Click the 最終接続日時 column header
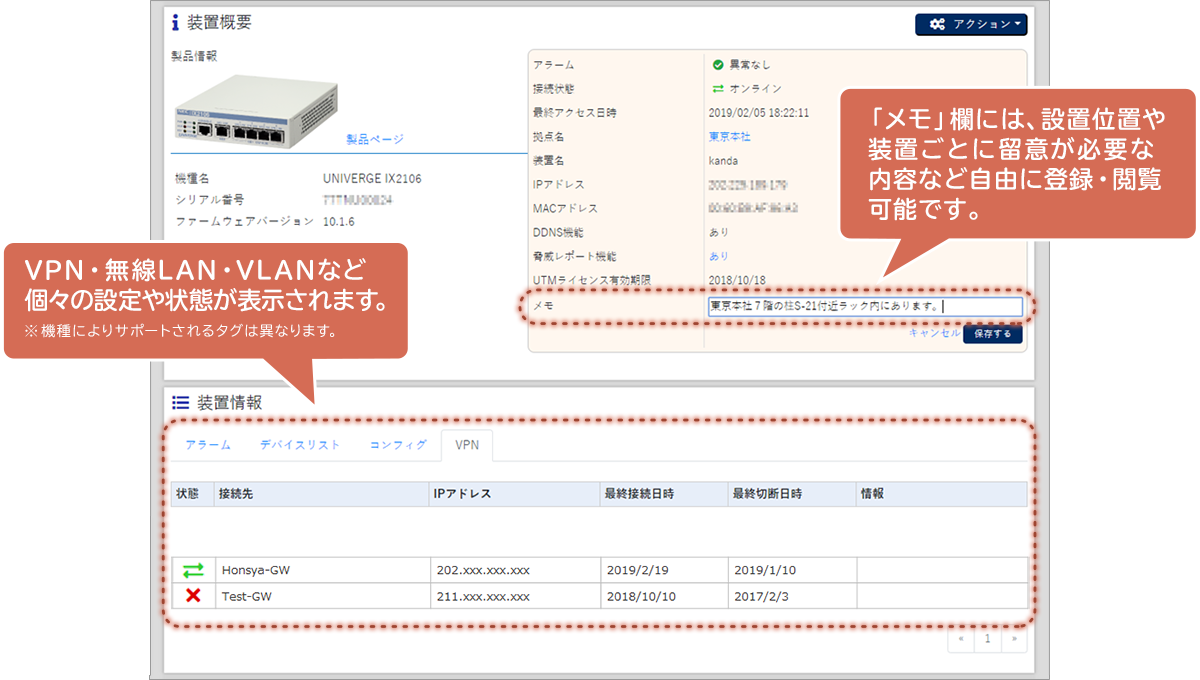The image size is (1200, 680). [663, 494]
